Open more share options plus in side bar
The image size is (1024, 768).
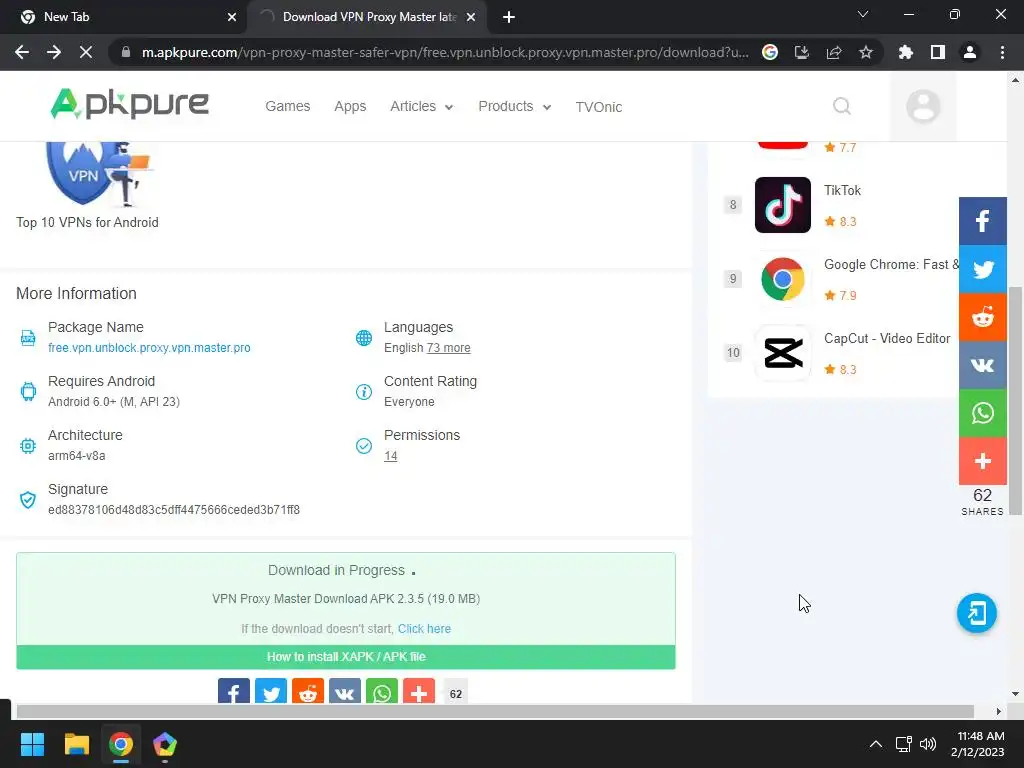coord(982,461)
